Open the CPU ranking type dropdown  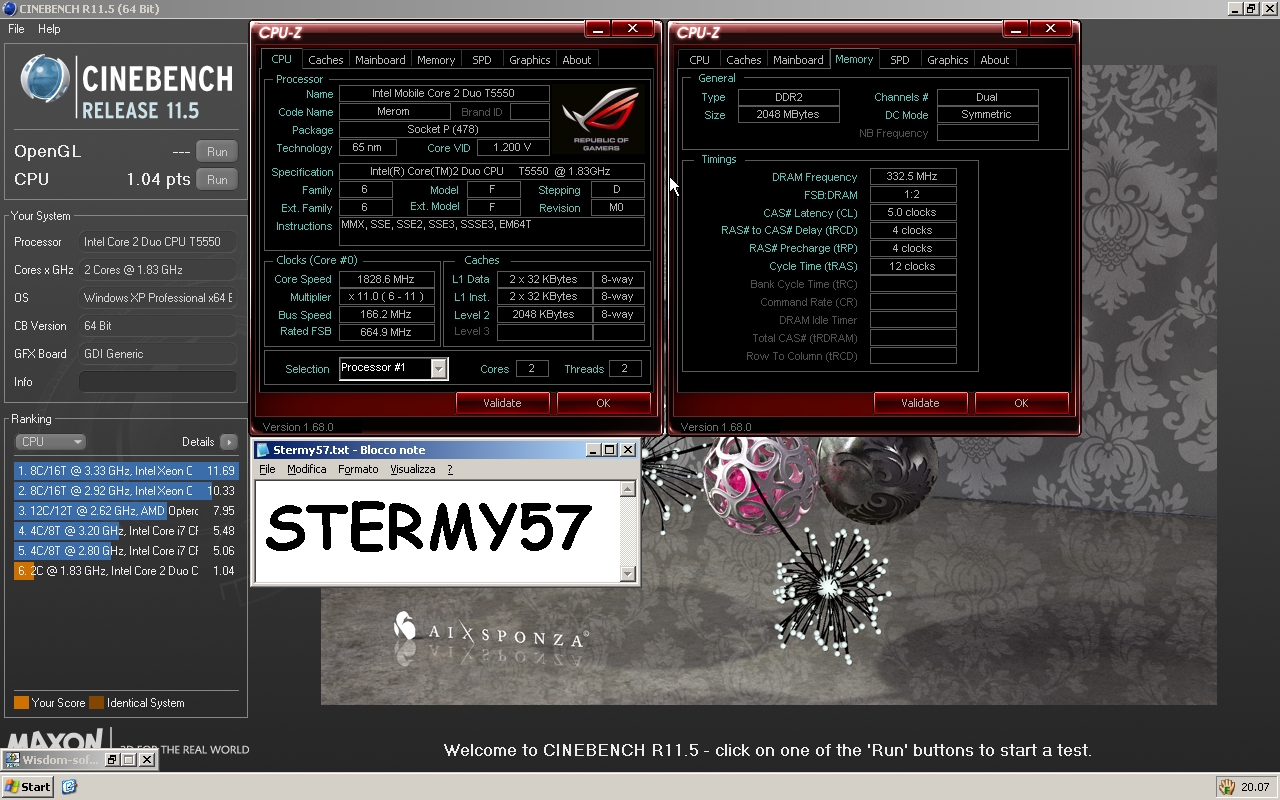pos(51,442)
